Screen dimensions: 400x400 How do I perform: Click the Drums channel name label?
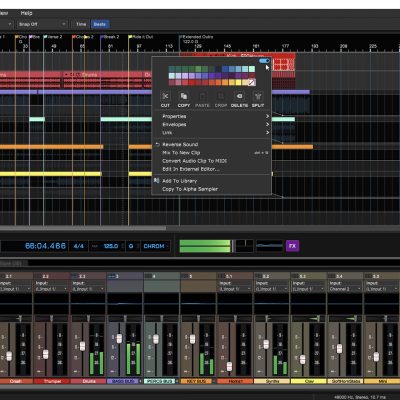[x=88, y=381]
